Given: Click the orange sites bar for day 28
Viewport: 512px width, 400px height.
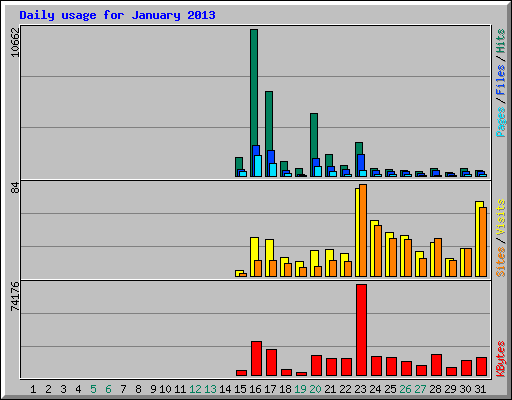Looking at the screenshot, I should 438,257.
